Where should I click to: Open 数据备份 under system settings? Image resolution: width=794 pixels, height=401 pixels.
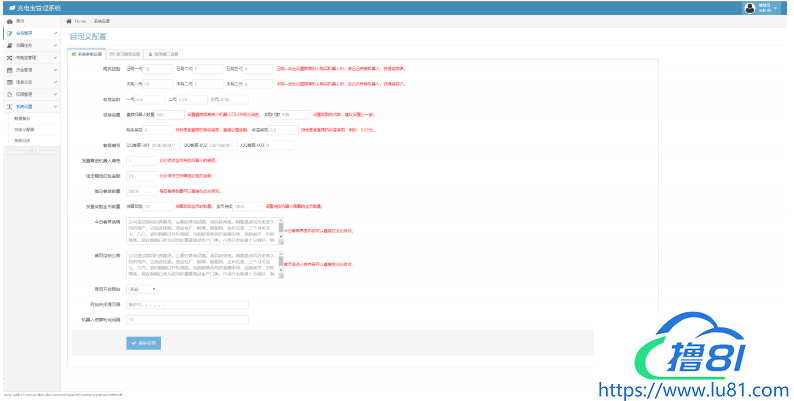(x=24, y=117)
